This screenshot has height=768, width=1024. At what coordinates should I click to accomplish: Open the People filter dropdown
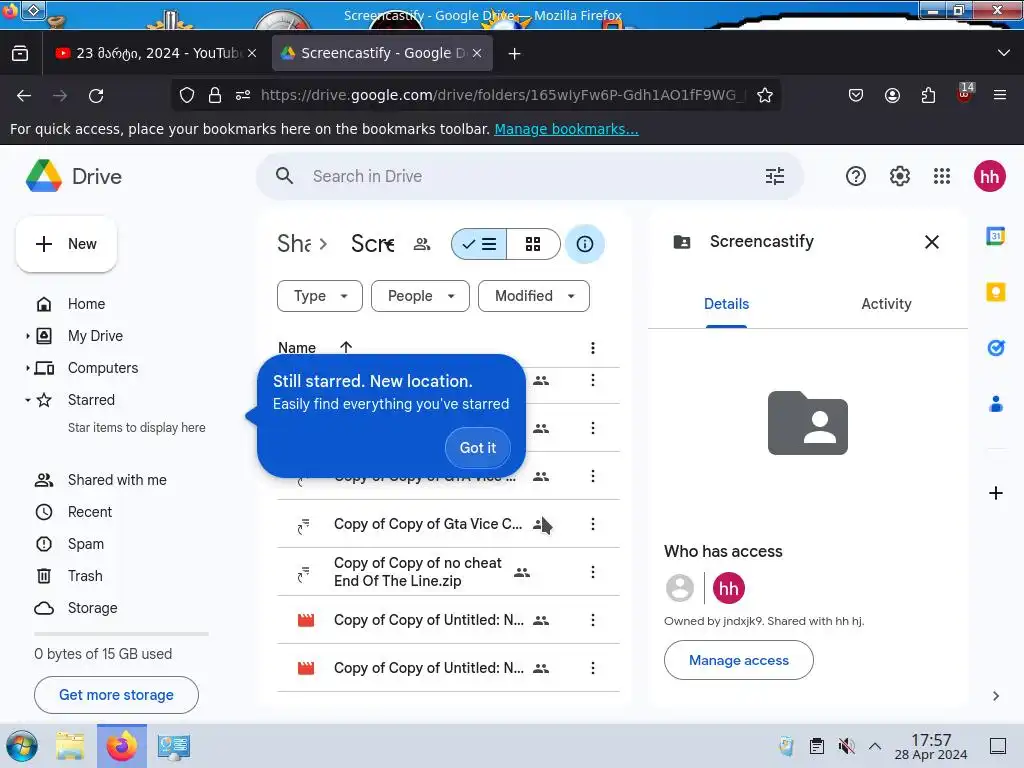420,296
